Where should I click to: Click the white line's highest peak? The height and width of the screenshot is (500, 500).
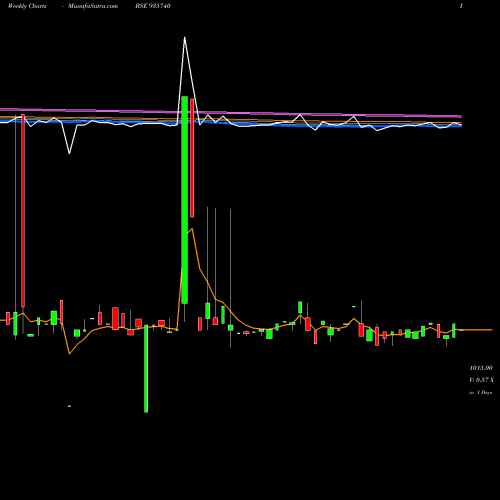coord(184,37)
